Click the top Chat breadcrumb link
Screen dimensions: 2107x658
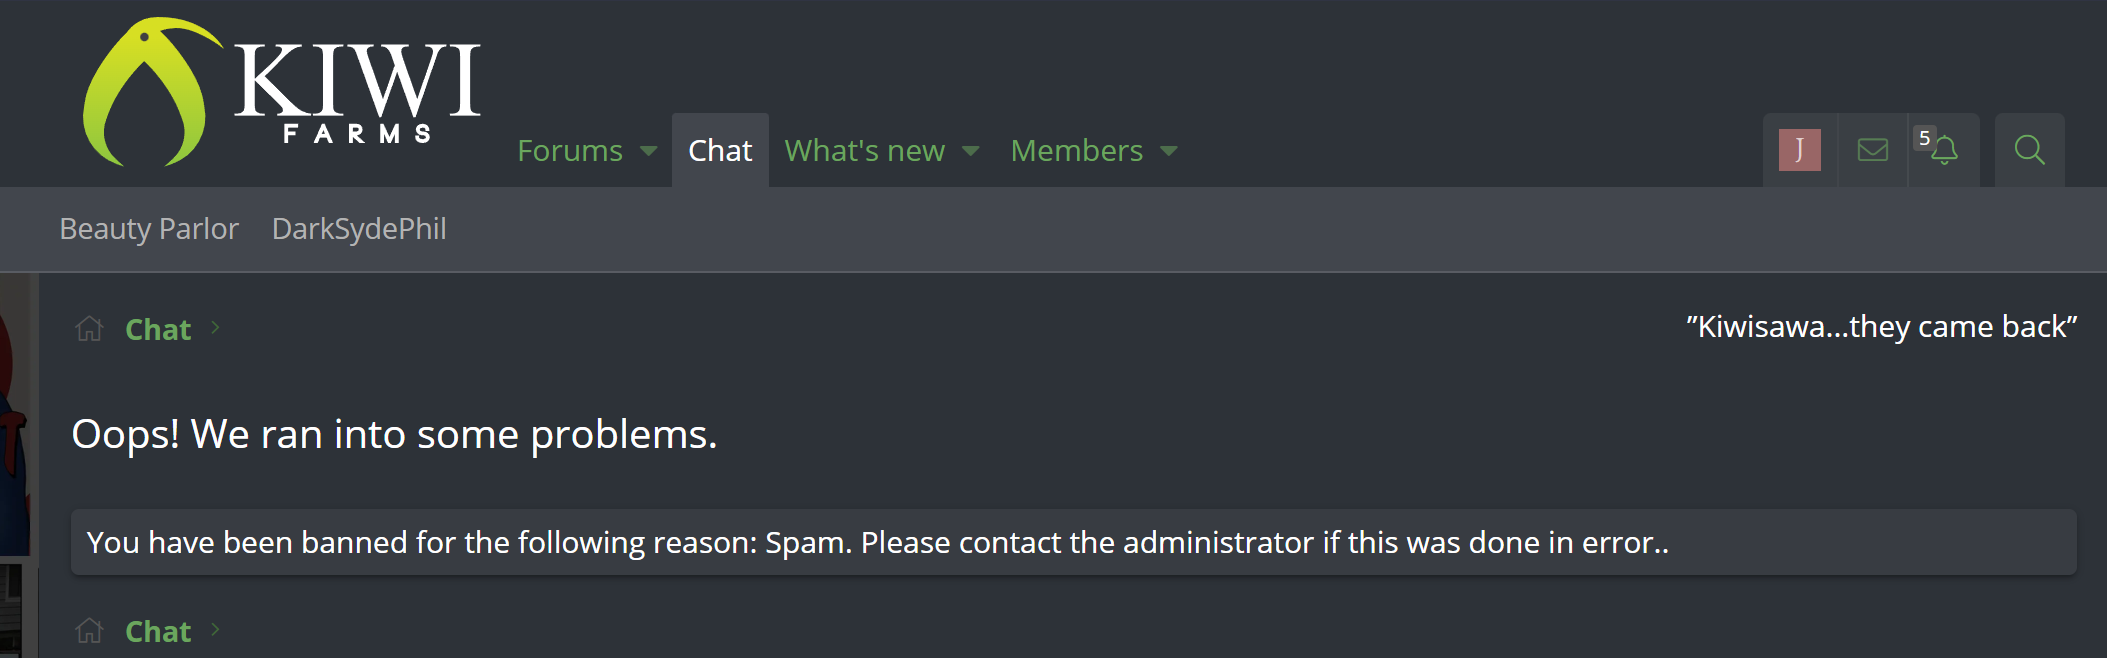(158, 330)
